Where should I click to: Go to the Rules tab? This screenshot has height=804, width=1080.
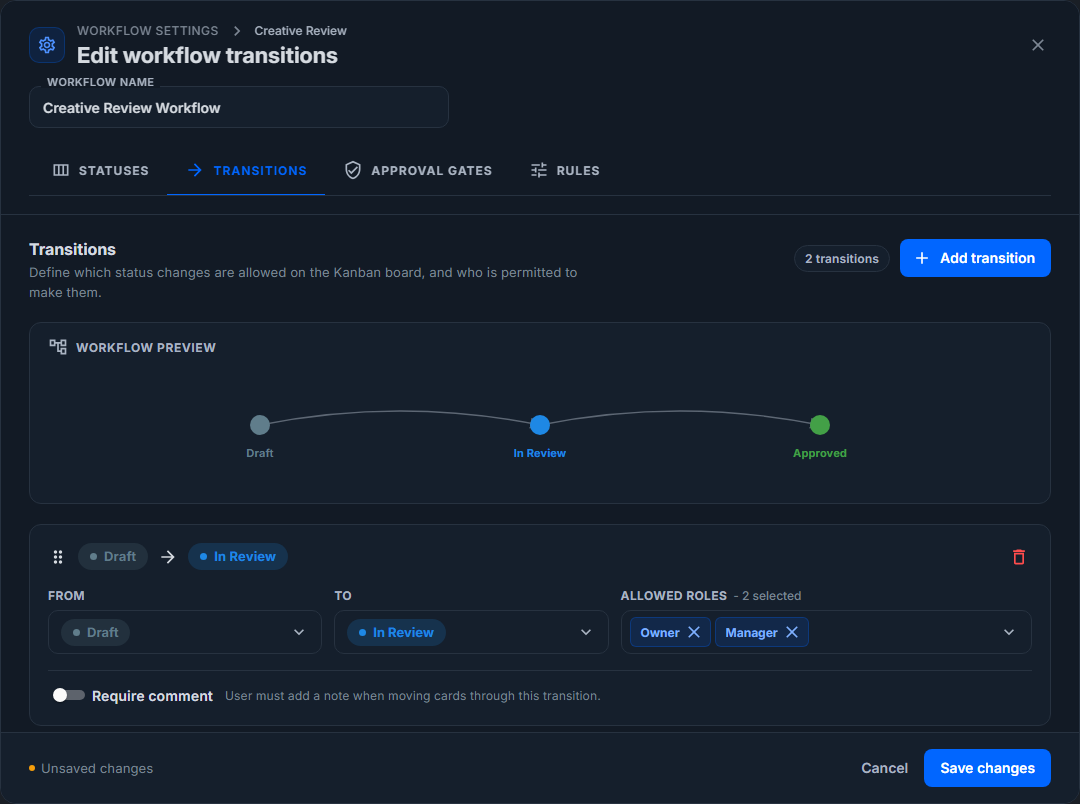tap(565, 170)
